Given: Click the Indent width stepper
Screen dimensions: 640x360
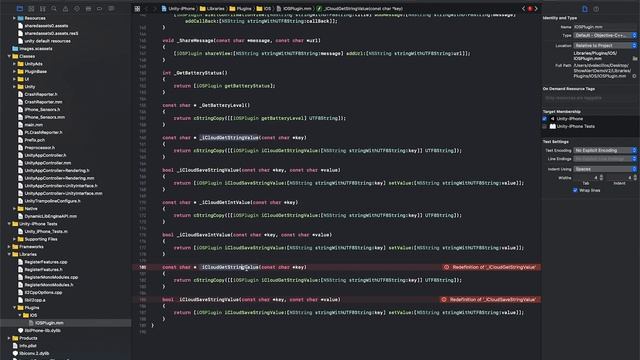Looking at the screenshot, I should click(635, 178).
